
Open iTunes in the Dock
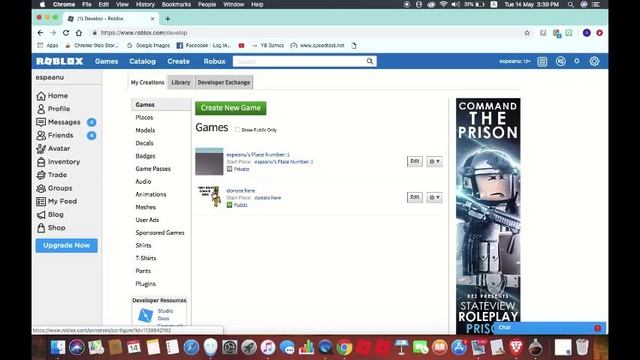[268, 348]
